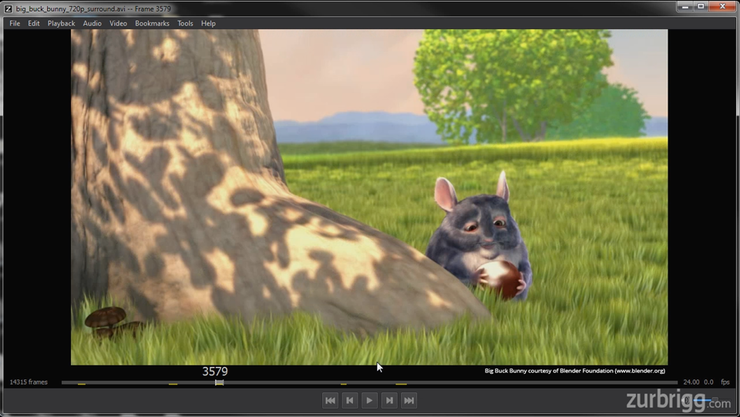
Task: Click the second yellow bookmark marker before playhead
Action: (x=173, y=384)
